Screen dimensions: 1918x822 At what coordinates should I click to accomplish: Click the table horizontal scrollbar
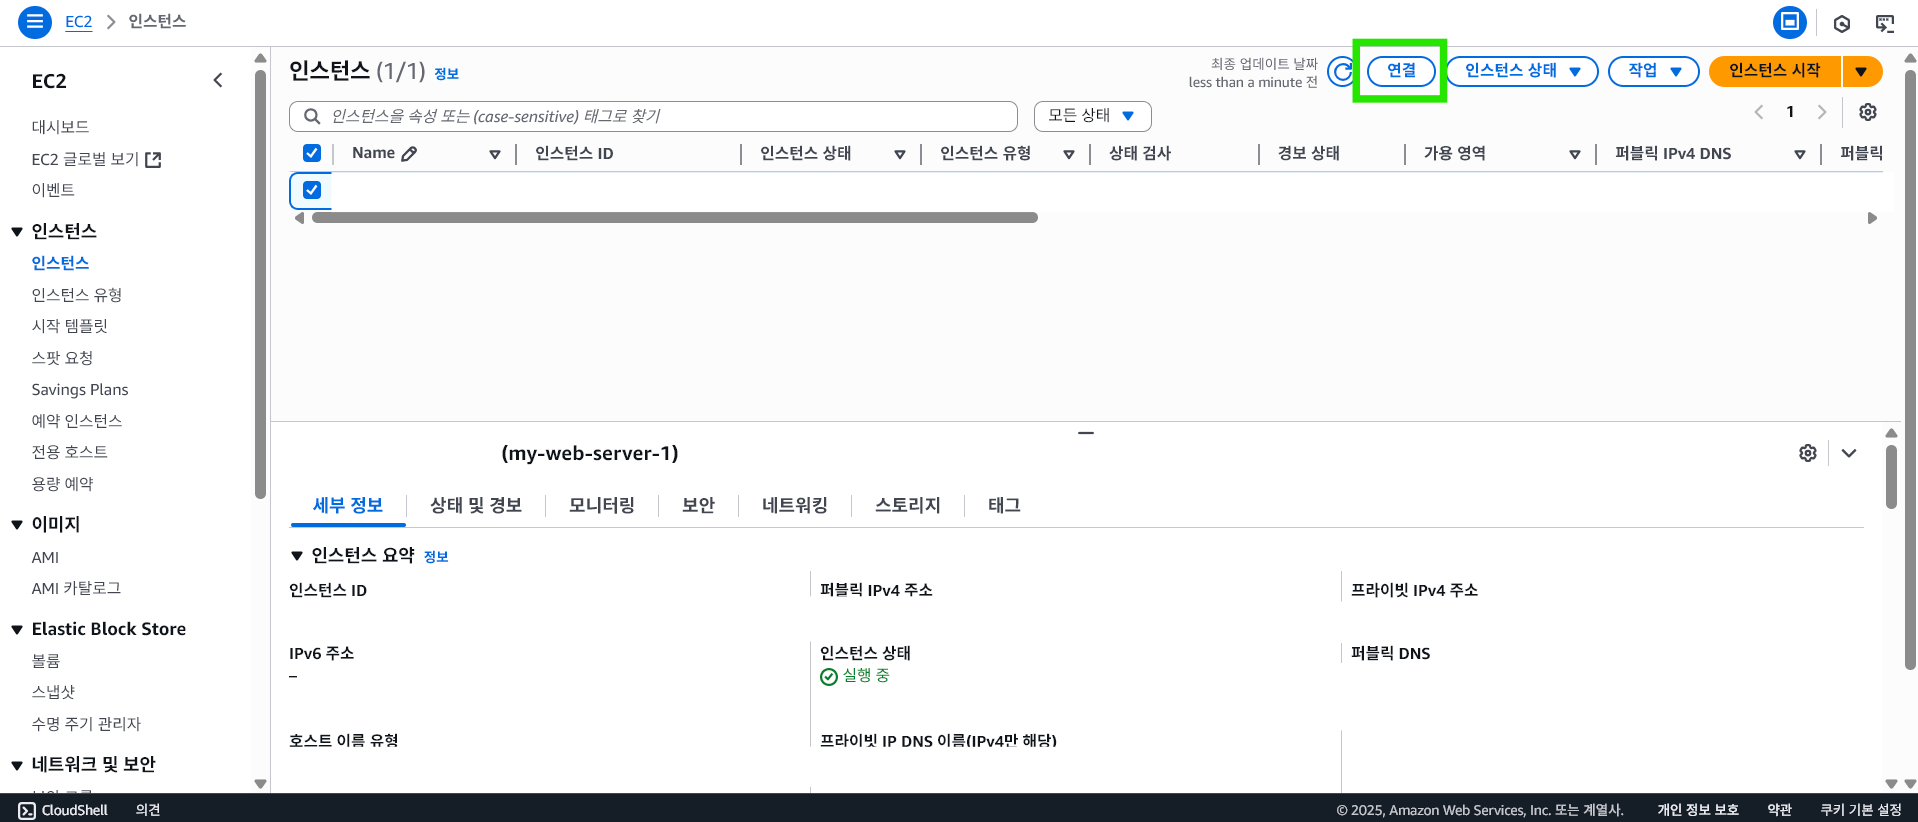tap(675, 218)
